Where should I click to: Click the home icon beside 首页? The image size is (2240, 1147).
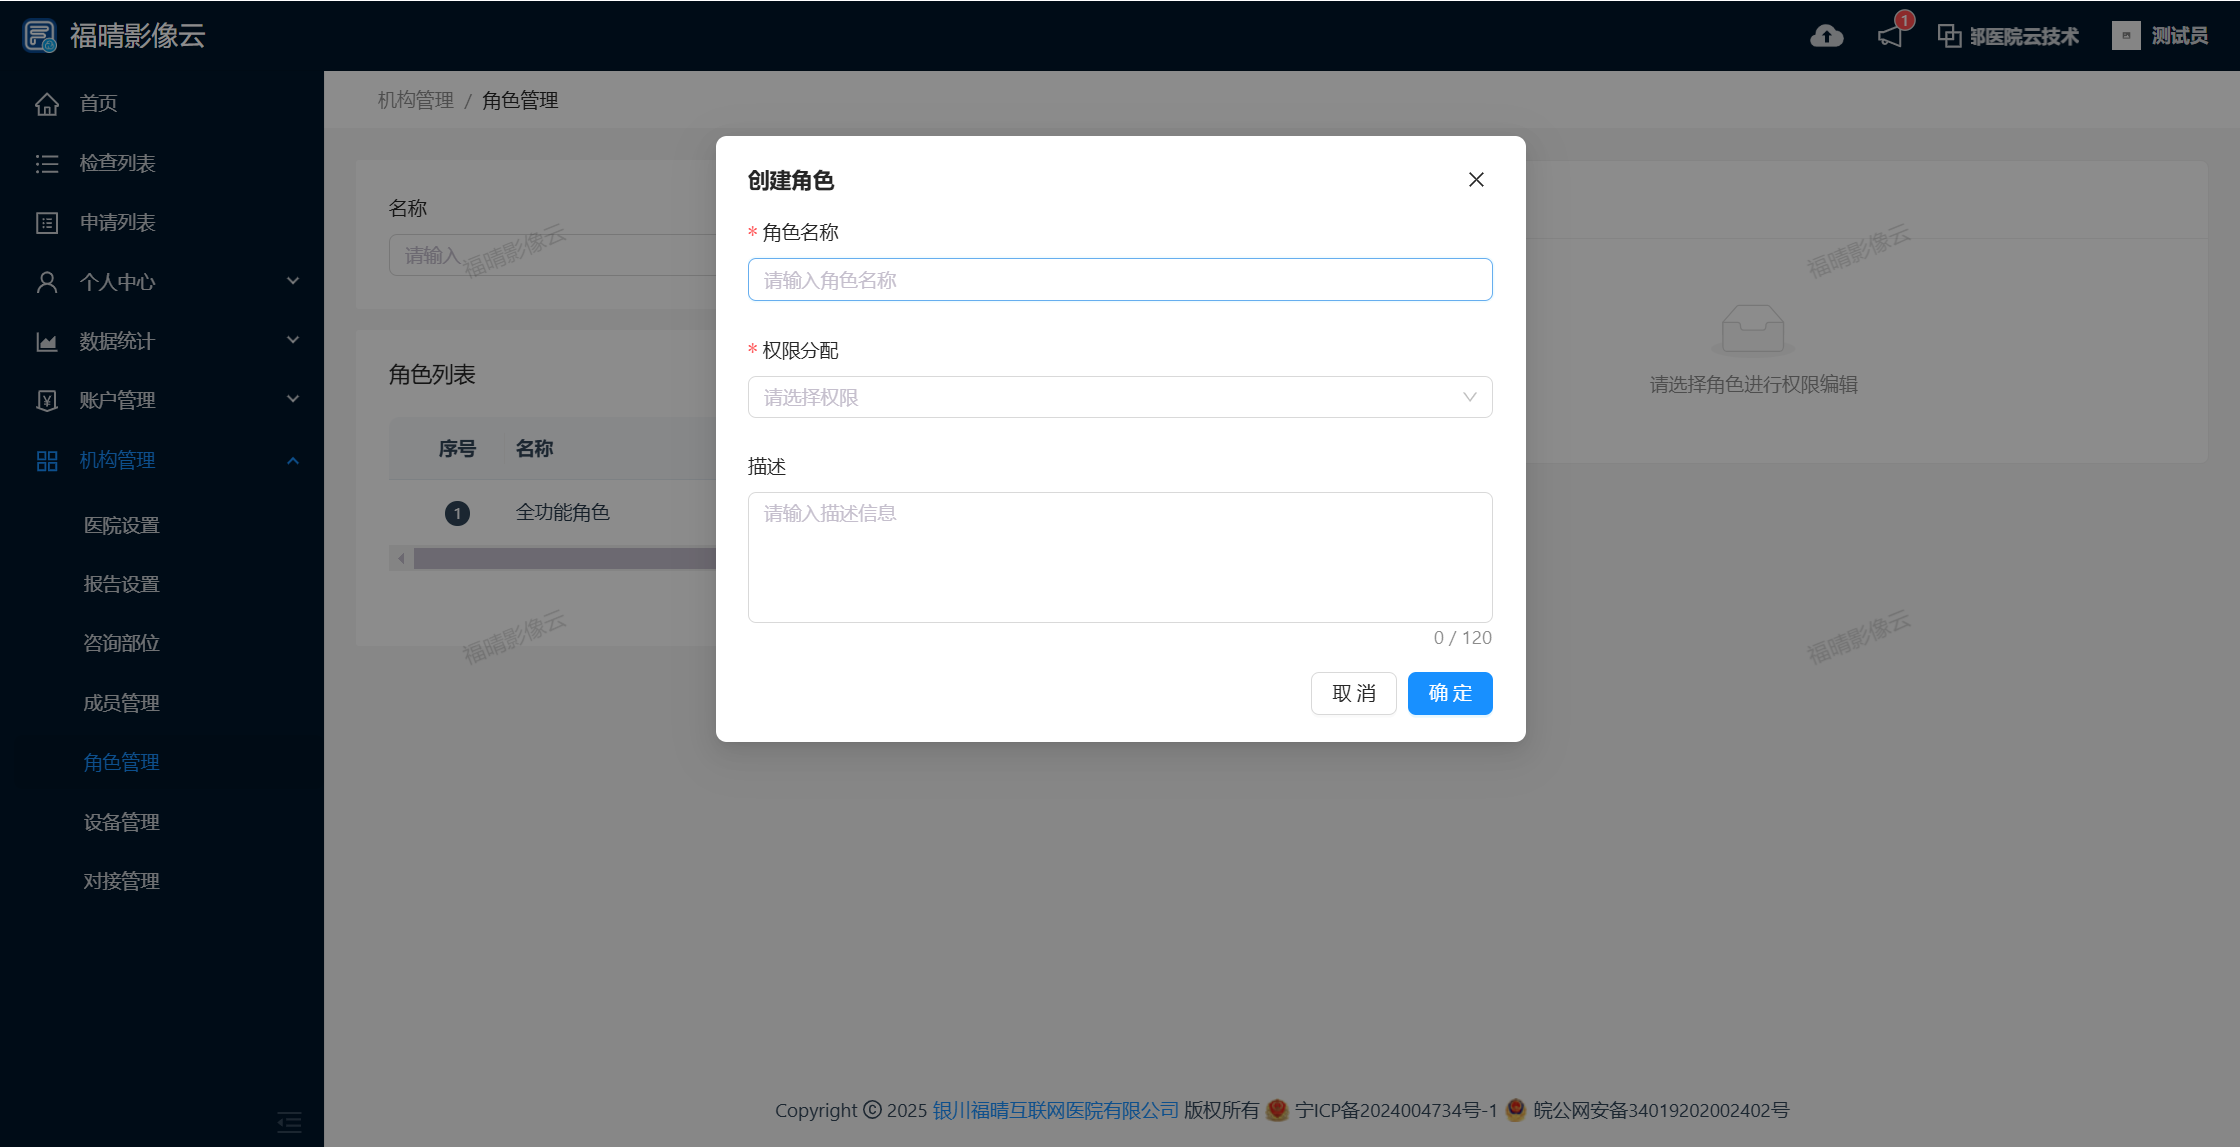pyautogui.click(x=47, y=104)
